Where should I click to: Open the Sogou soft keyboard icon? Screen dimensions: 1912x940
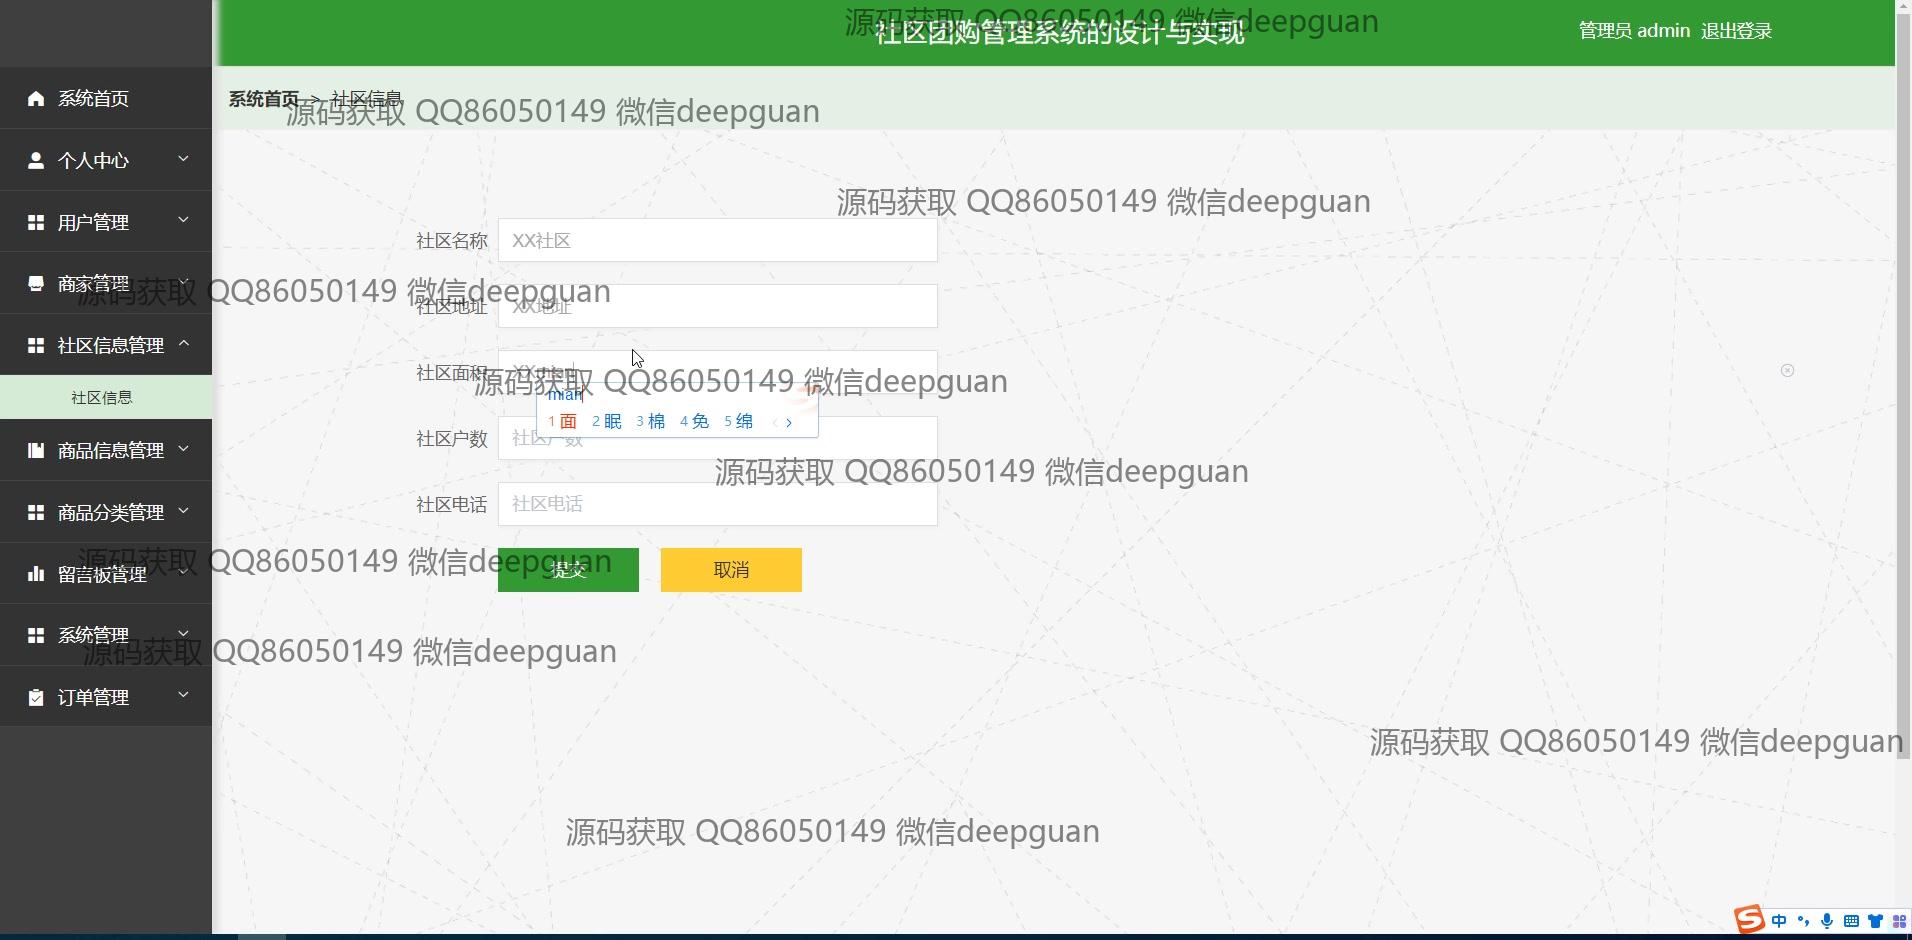pyautogui.click(x=1851, y=921)
